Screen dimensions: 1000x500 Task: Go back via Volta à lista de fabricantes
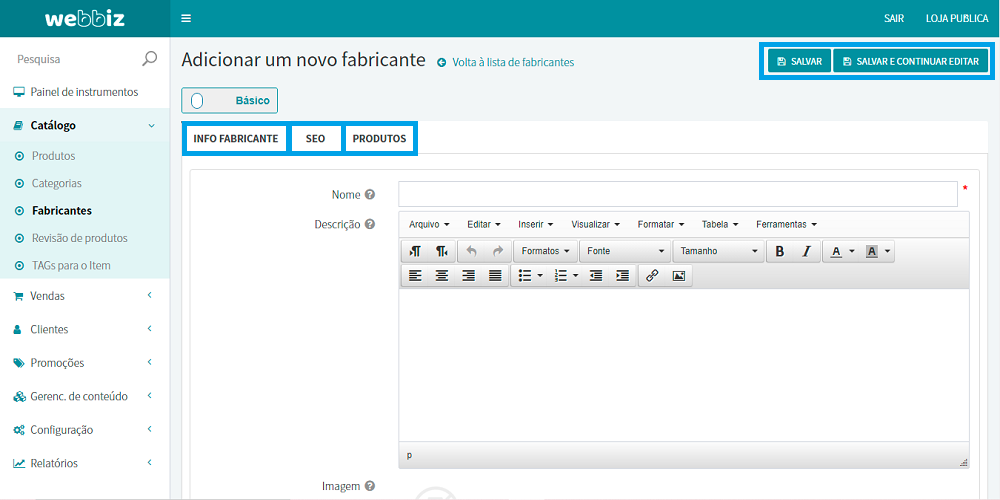click(x=512, y=62)
